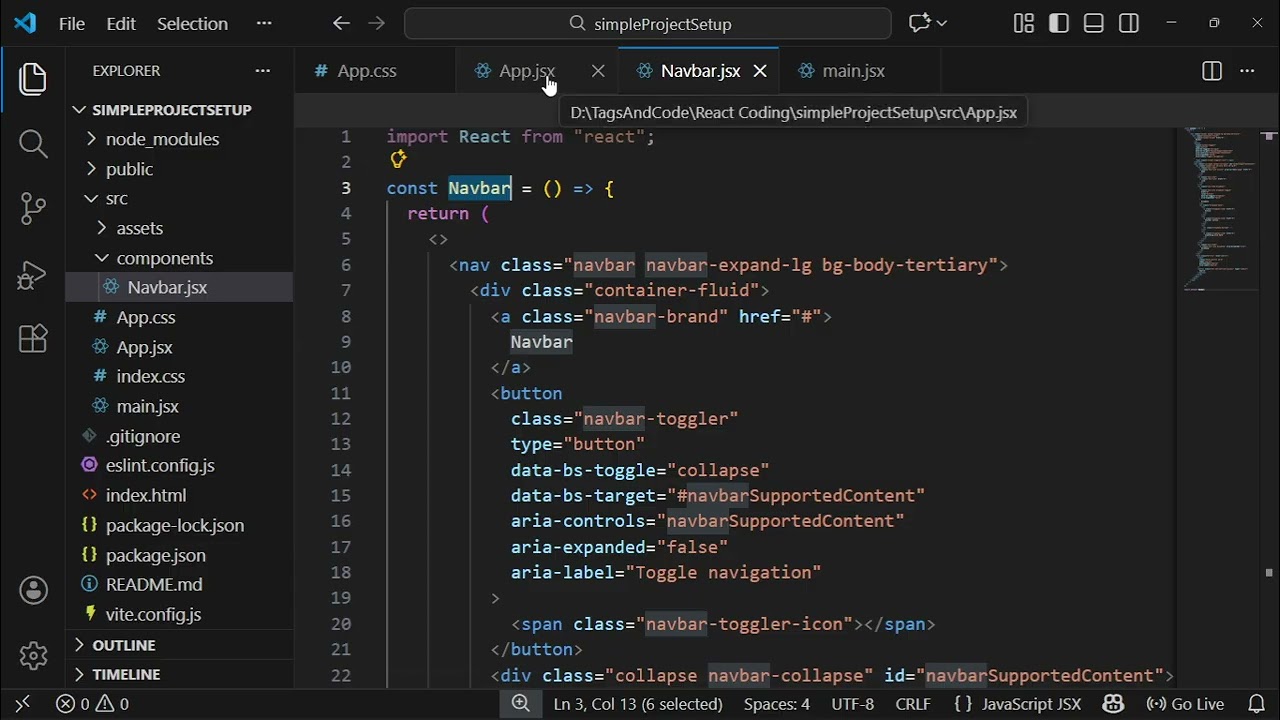This screenshot has width=1280, height=720.
Task: Open Explorer Views and More Actions ellipsis
Action: click(x=262, y=71)
